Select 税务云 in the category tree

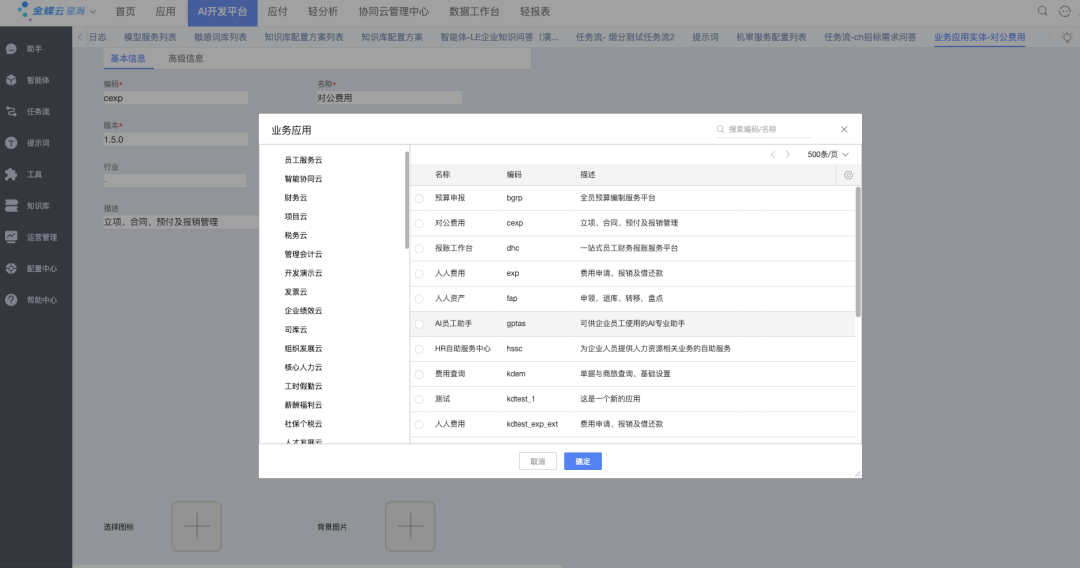click(295, 235)
